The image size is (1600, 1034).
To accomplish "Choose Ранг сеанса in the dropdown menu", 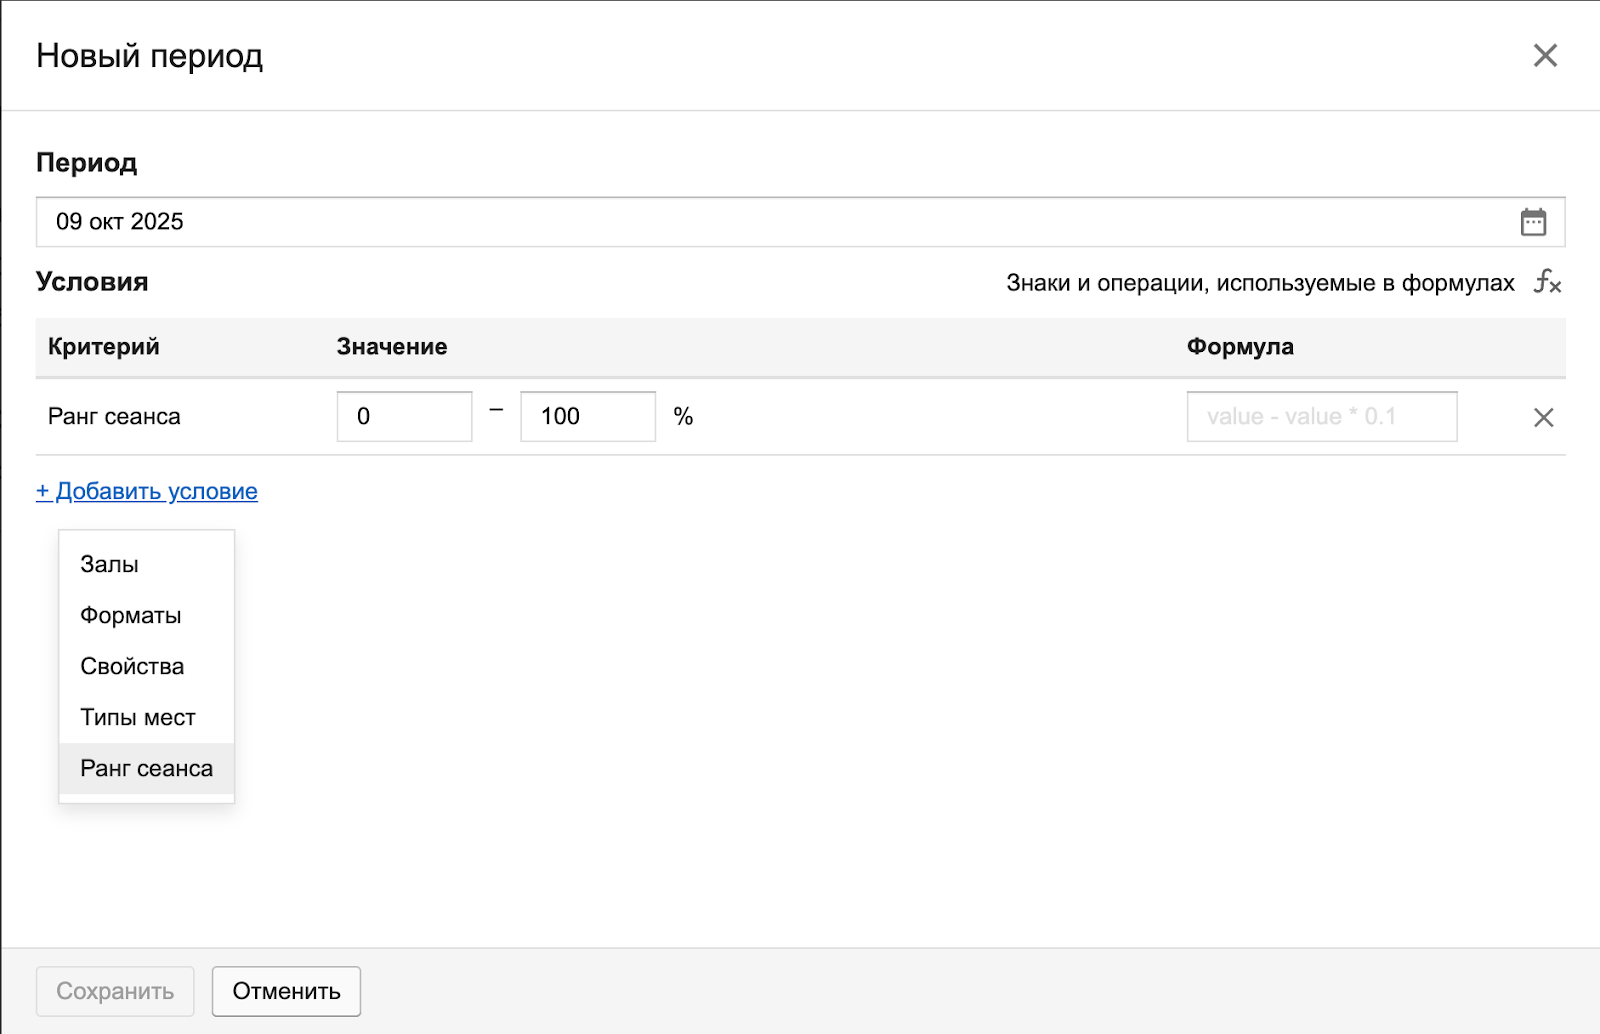I will (x=147, y=769).
